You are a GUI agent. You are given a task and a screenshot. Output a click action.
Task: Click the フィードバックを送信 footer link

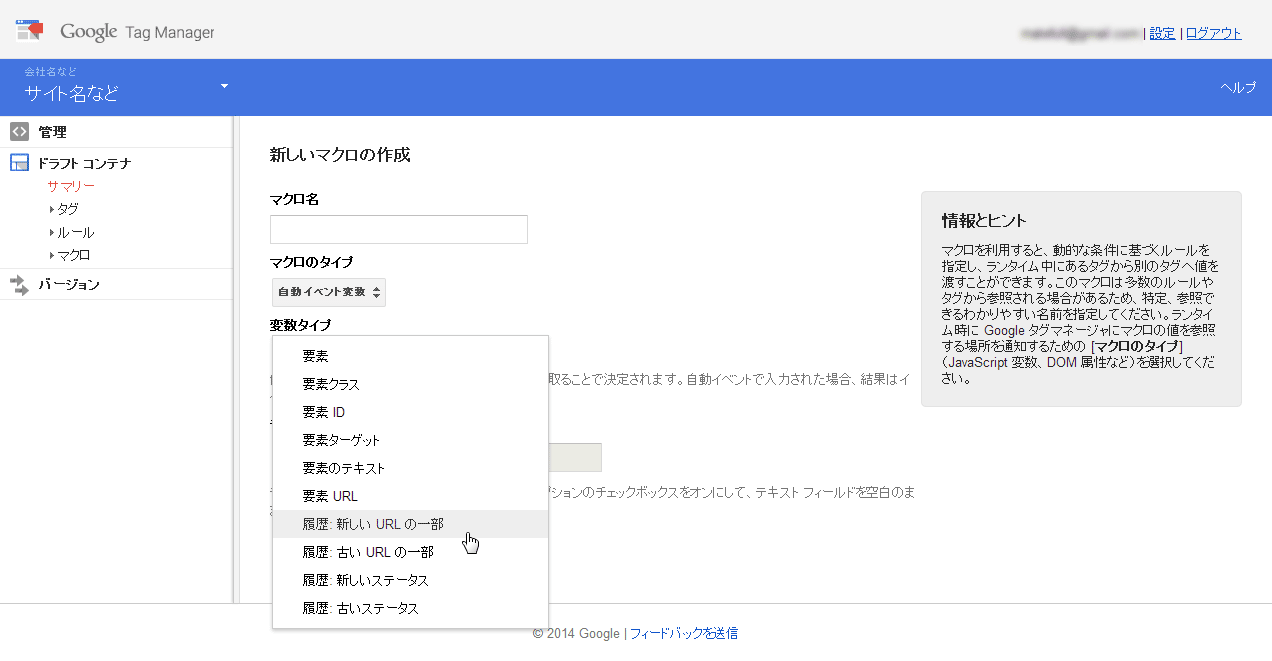tap(684, 633)
